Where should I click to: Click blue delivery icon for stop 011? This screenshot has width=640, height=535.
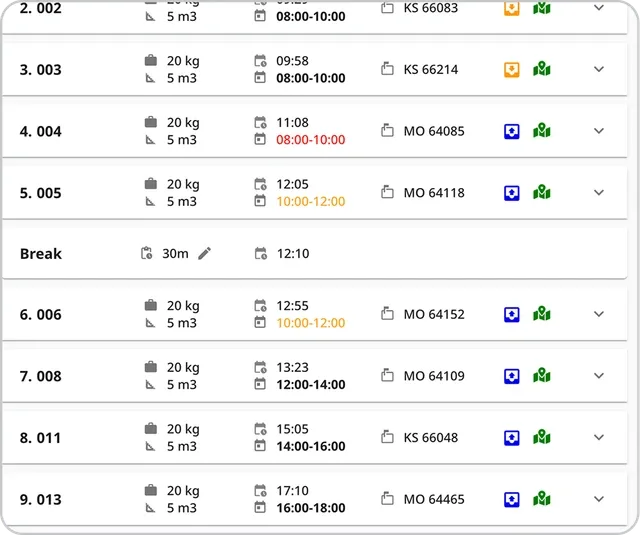(511, 437)
